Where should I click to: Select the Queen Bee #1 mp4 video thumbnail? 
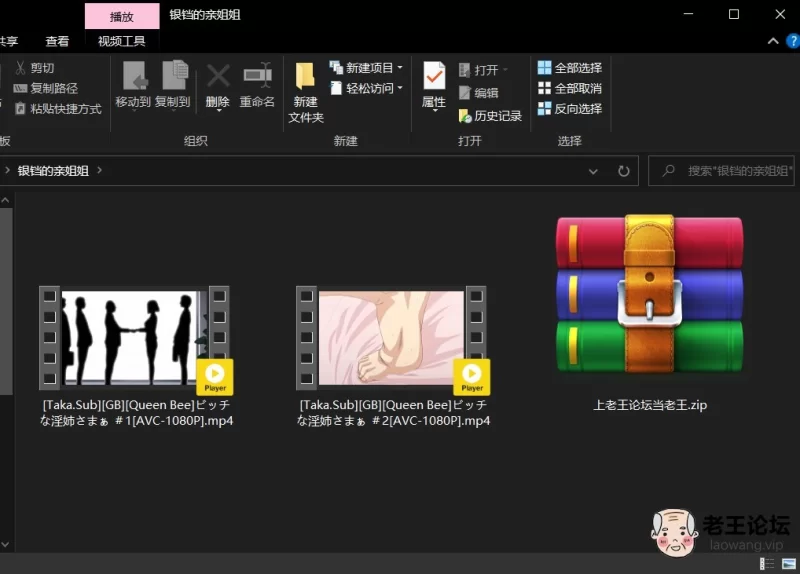pos(136,340)
